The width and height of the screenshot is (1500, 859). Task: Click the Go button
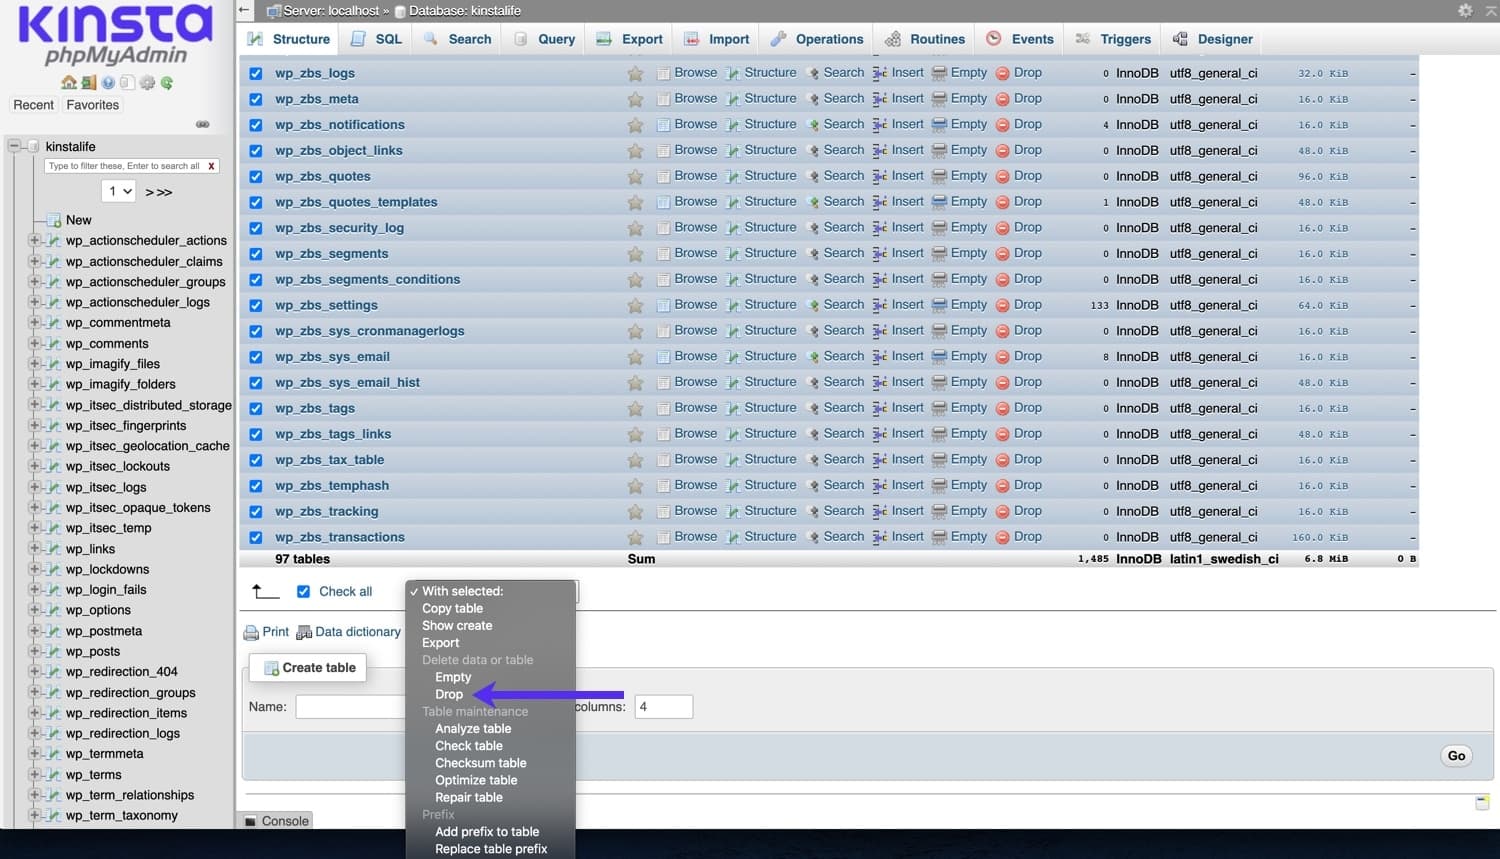(x=1456, y=756)
